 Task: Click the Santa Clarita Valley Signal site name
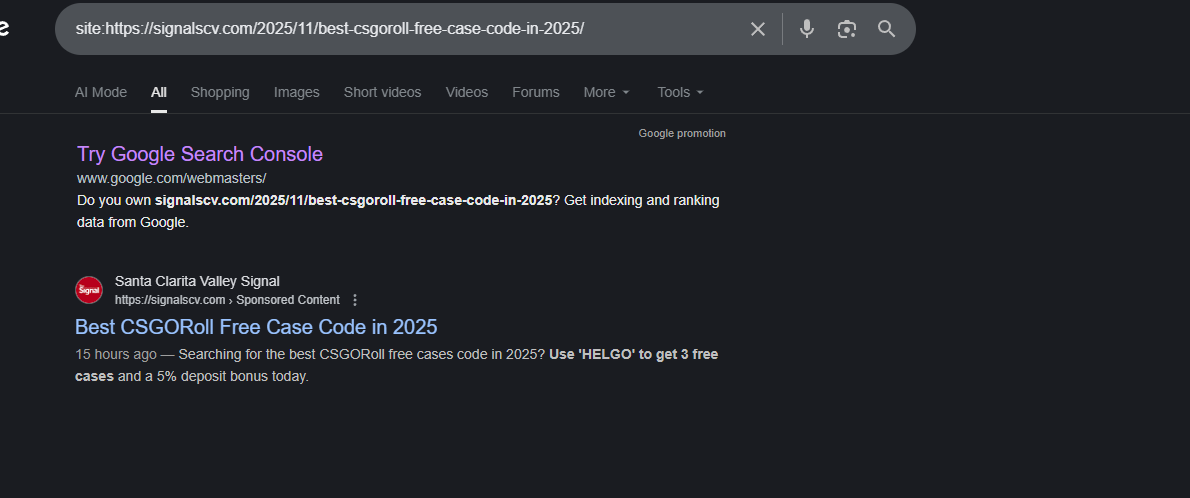point(197,281)
